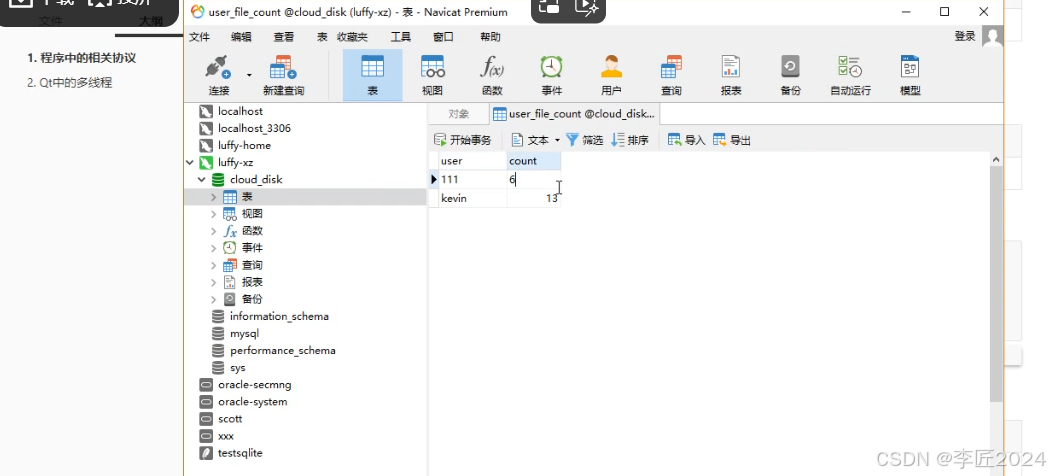Image resolution: width=1050 pixels, height=476 pixels.
Task: Collapse the luffy-xz connection
Action: click(190, 162)
